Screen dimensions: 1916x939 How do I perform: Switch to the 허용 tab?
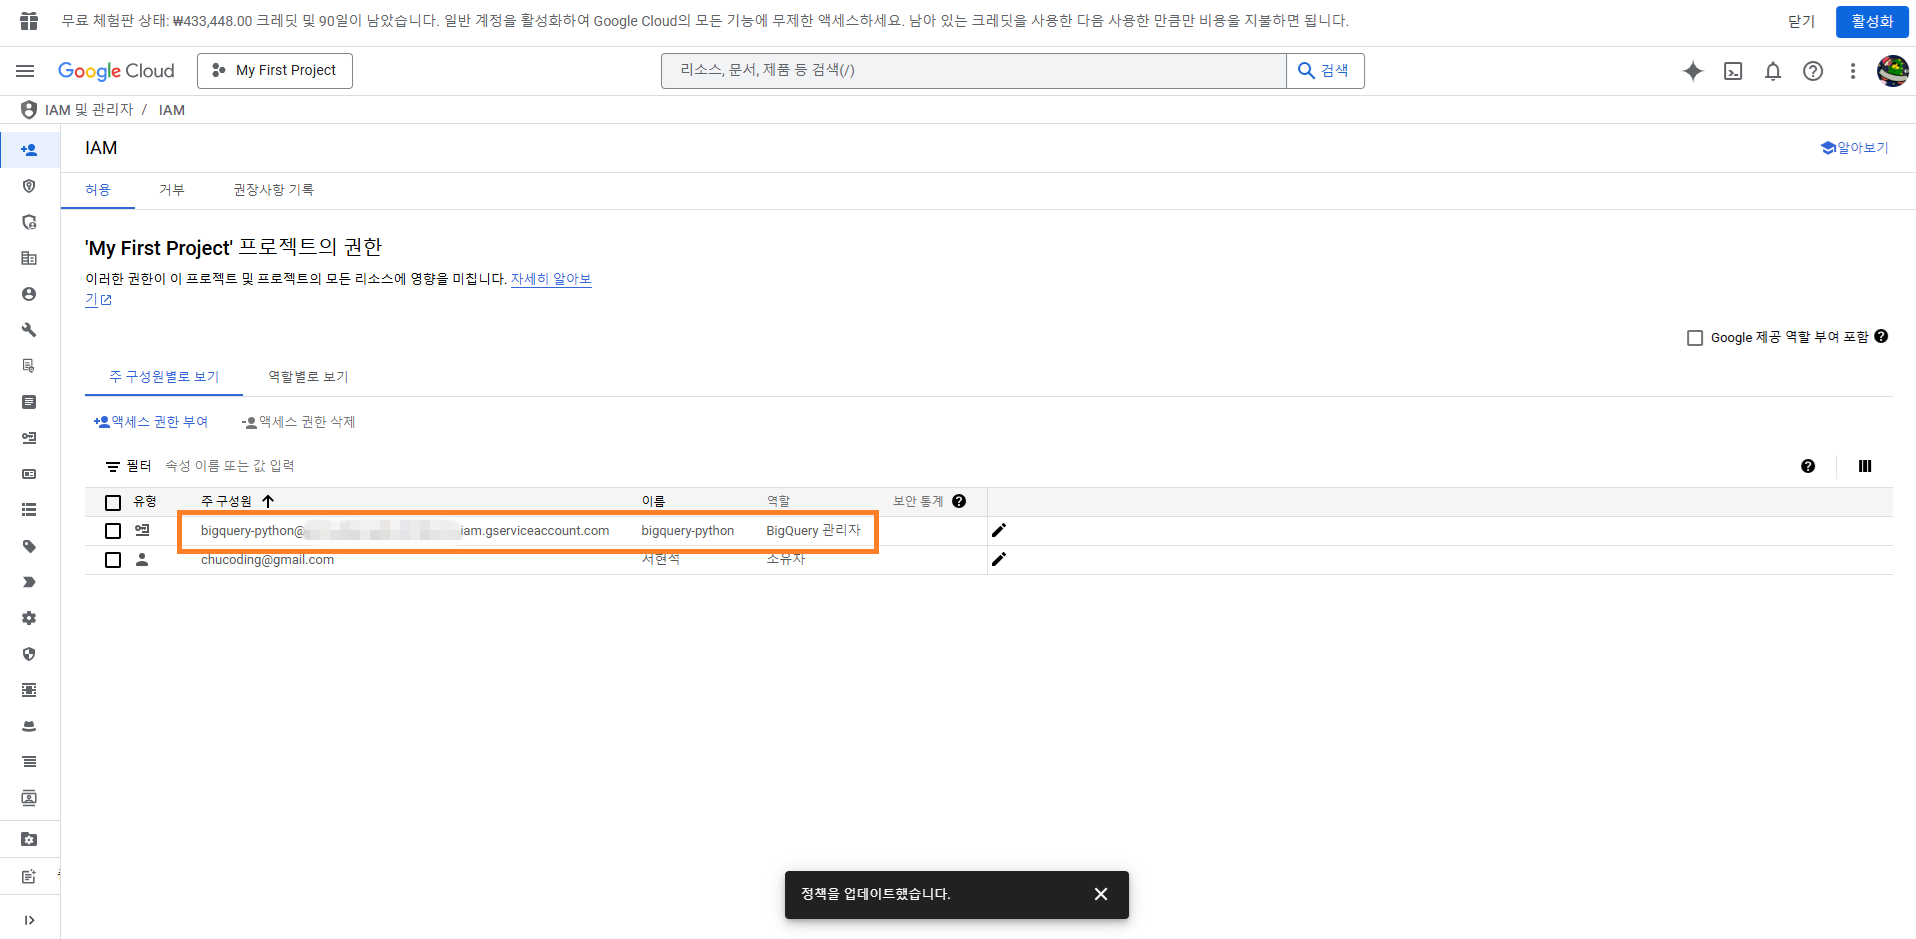click(98, 190)
